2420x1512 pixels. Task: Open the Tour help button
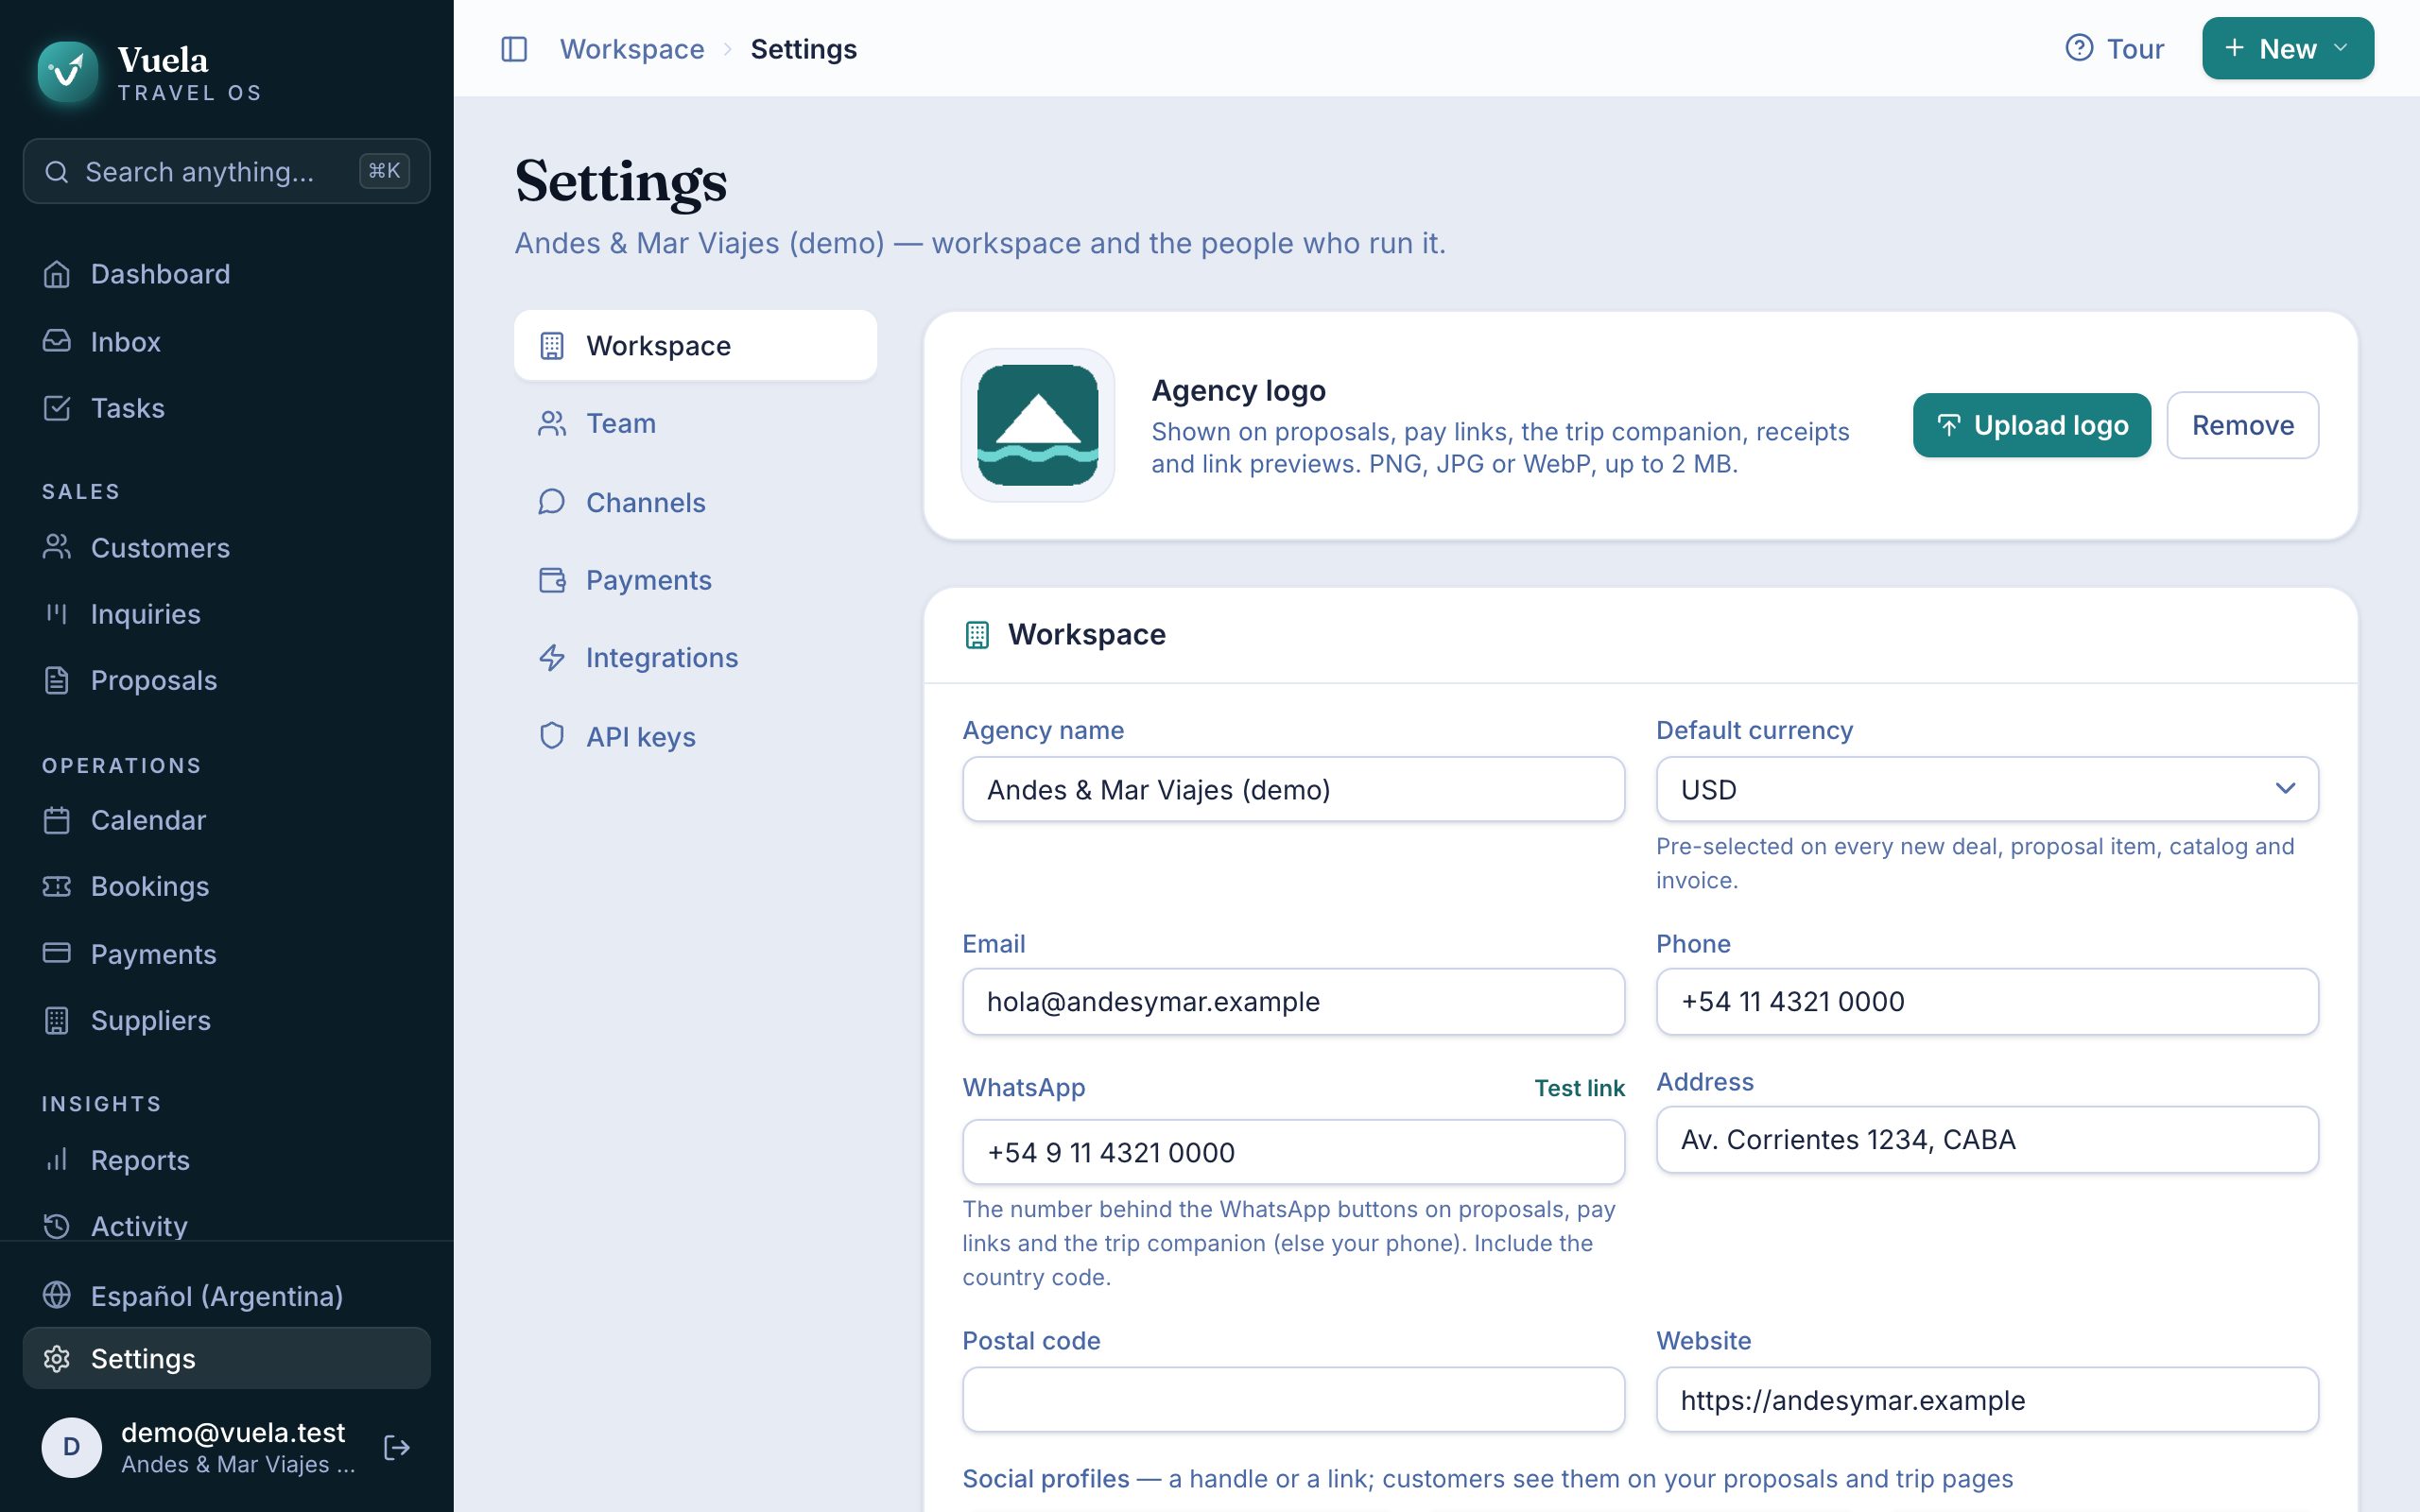2114,49
